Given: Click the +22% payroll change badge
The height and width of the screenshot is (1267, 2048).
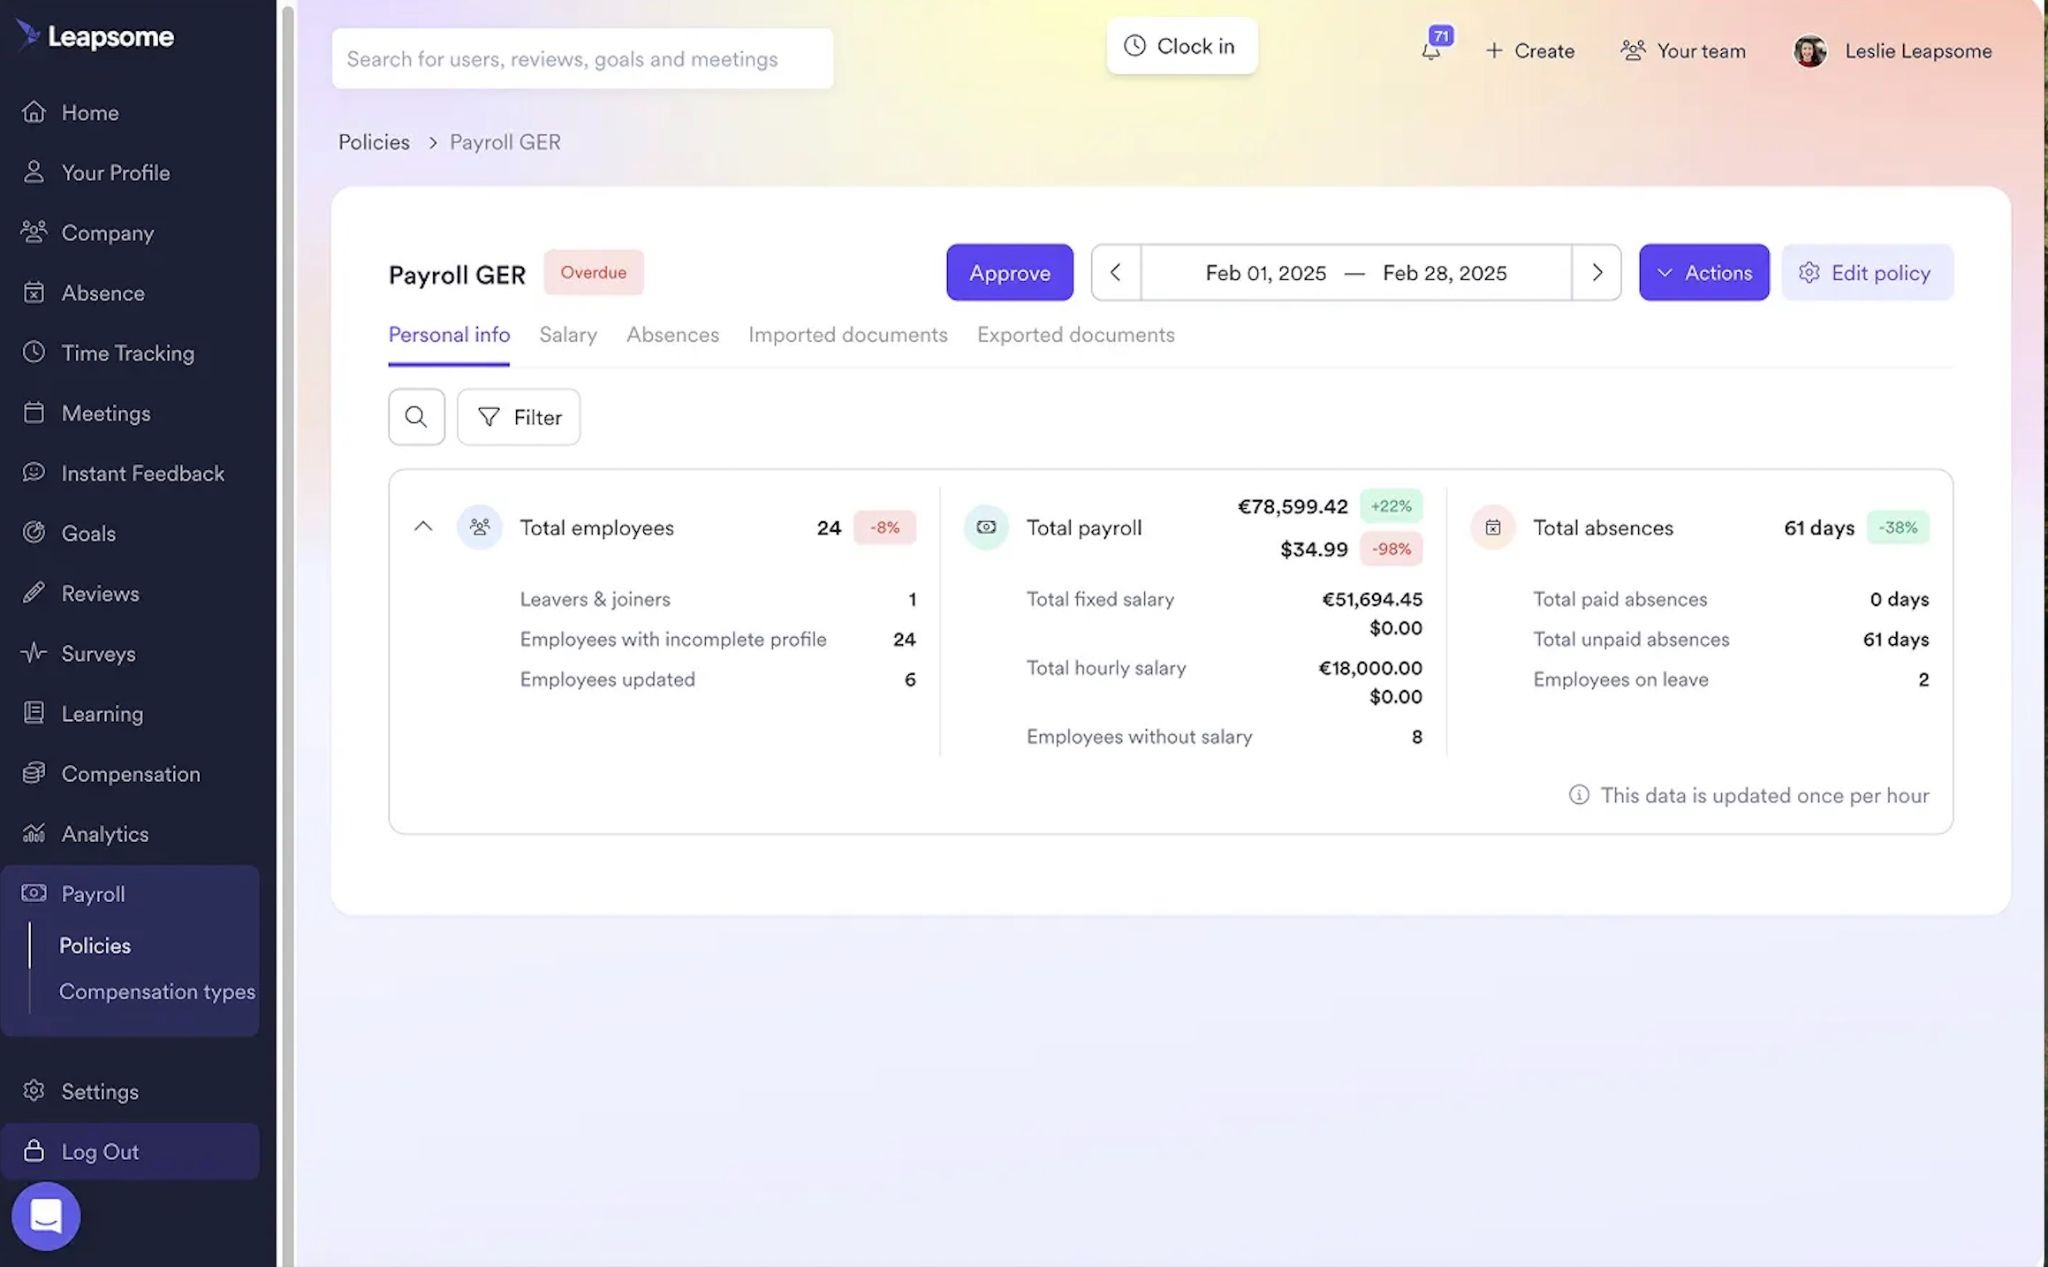Looking at the screenshot, I should [1391, 506].
